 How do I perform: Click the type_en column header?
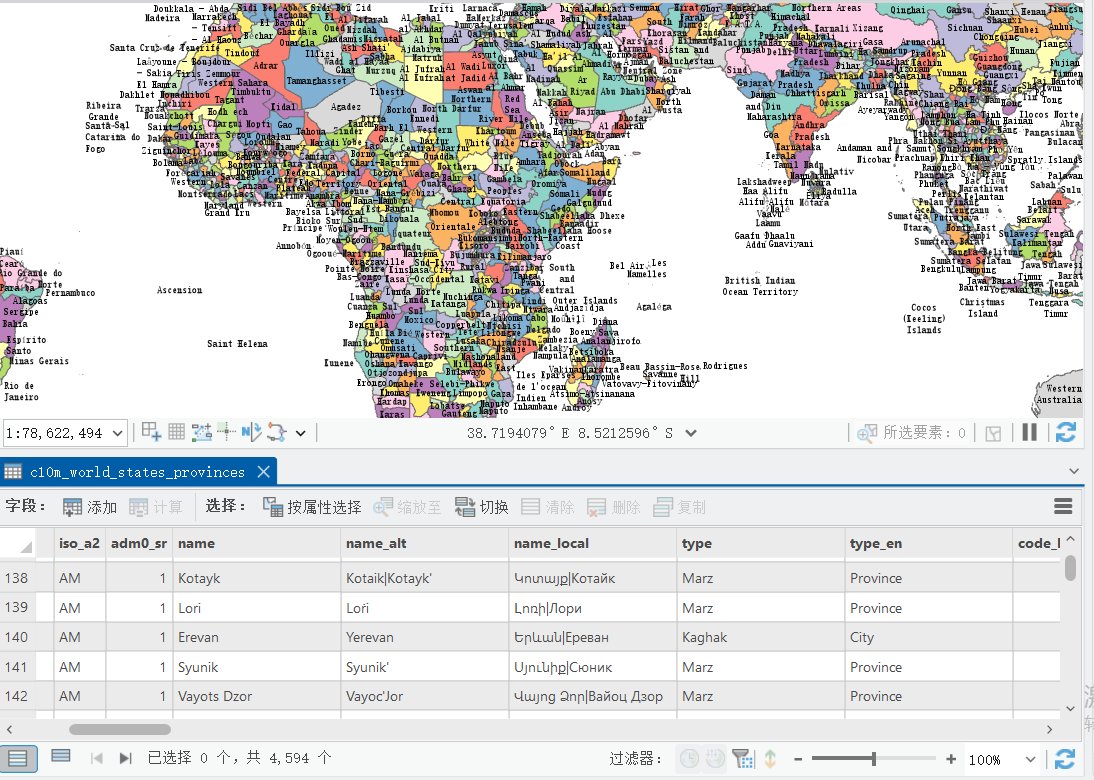click(929, 543)
